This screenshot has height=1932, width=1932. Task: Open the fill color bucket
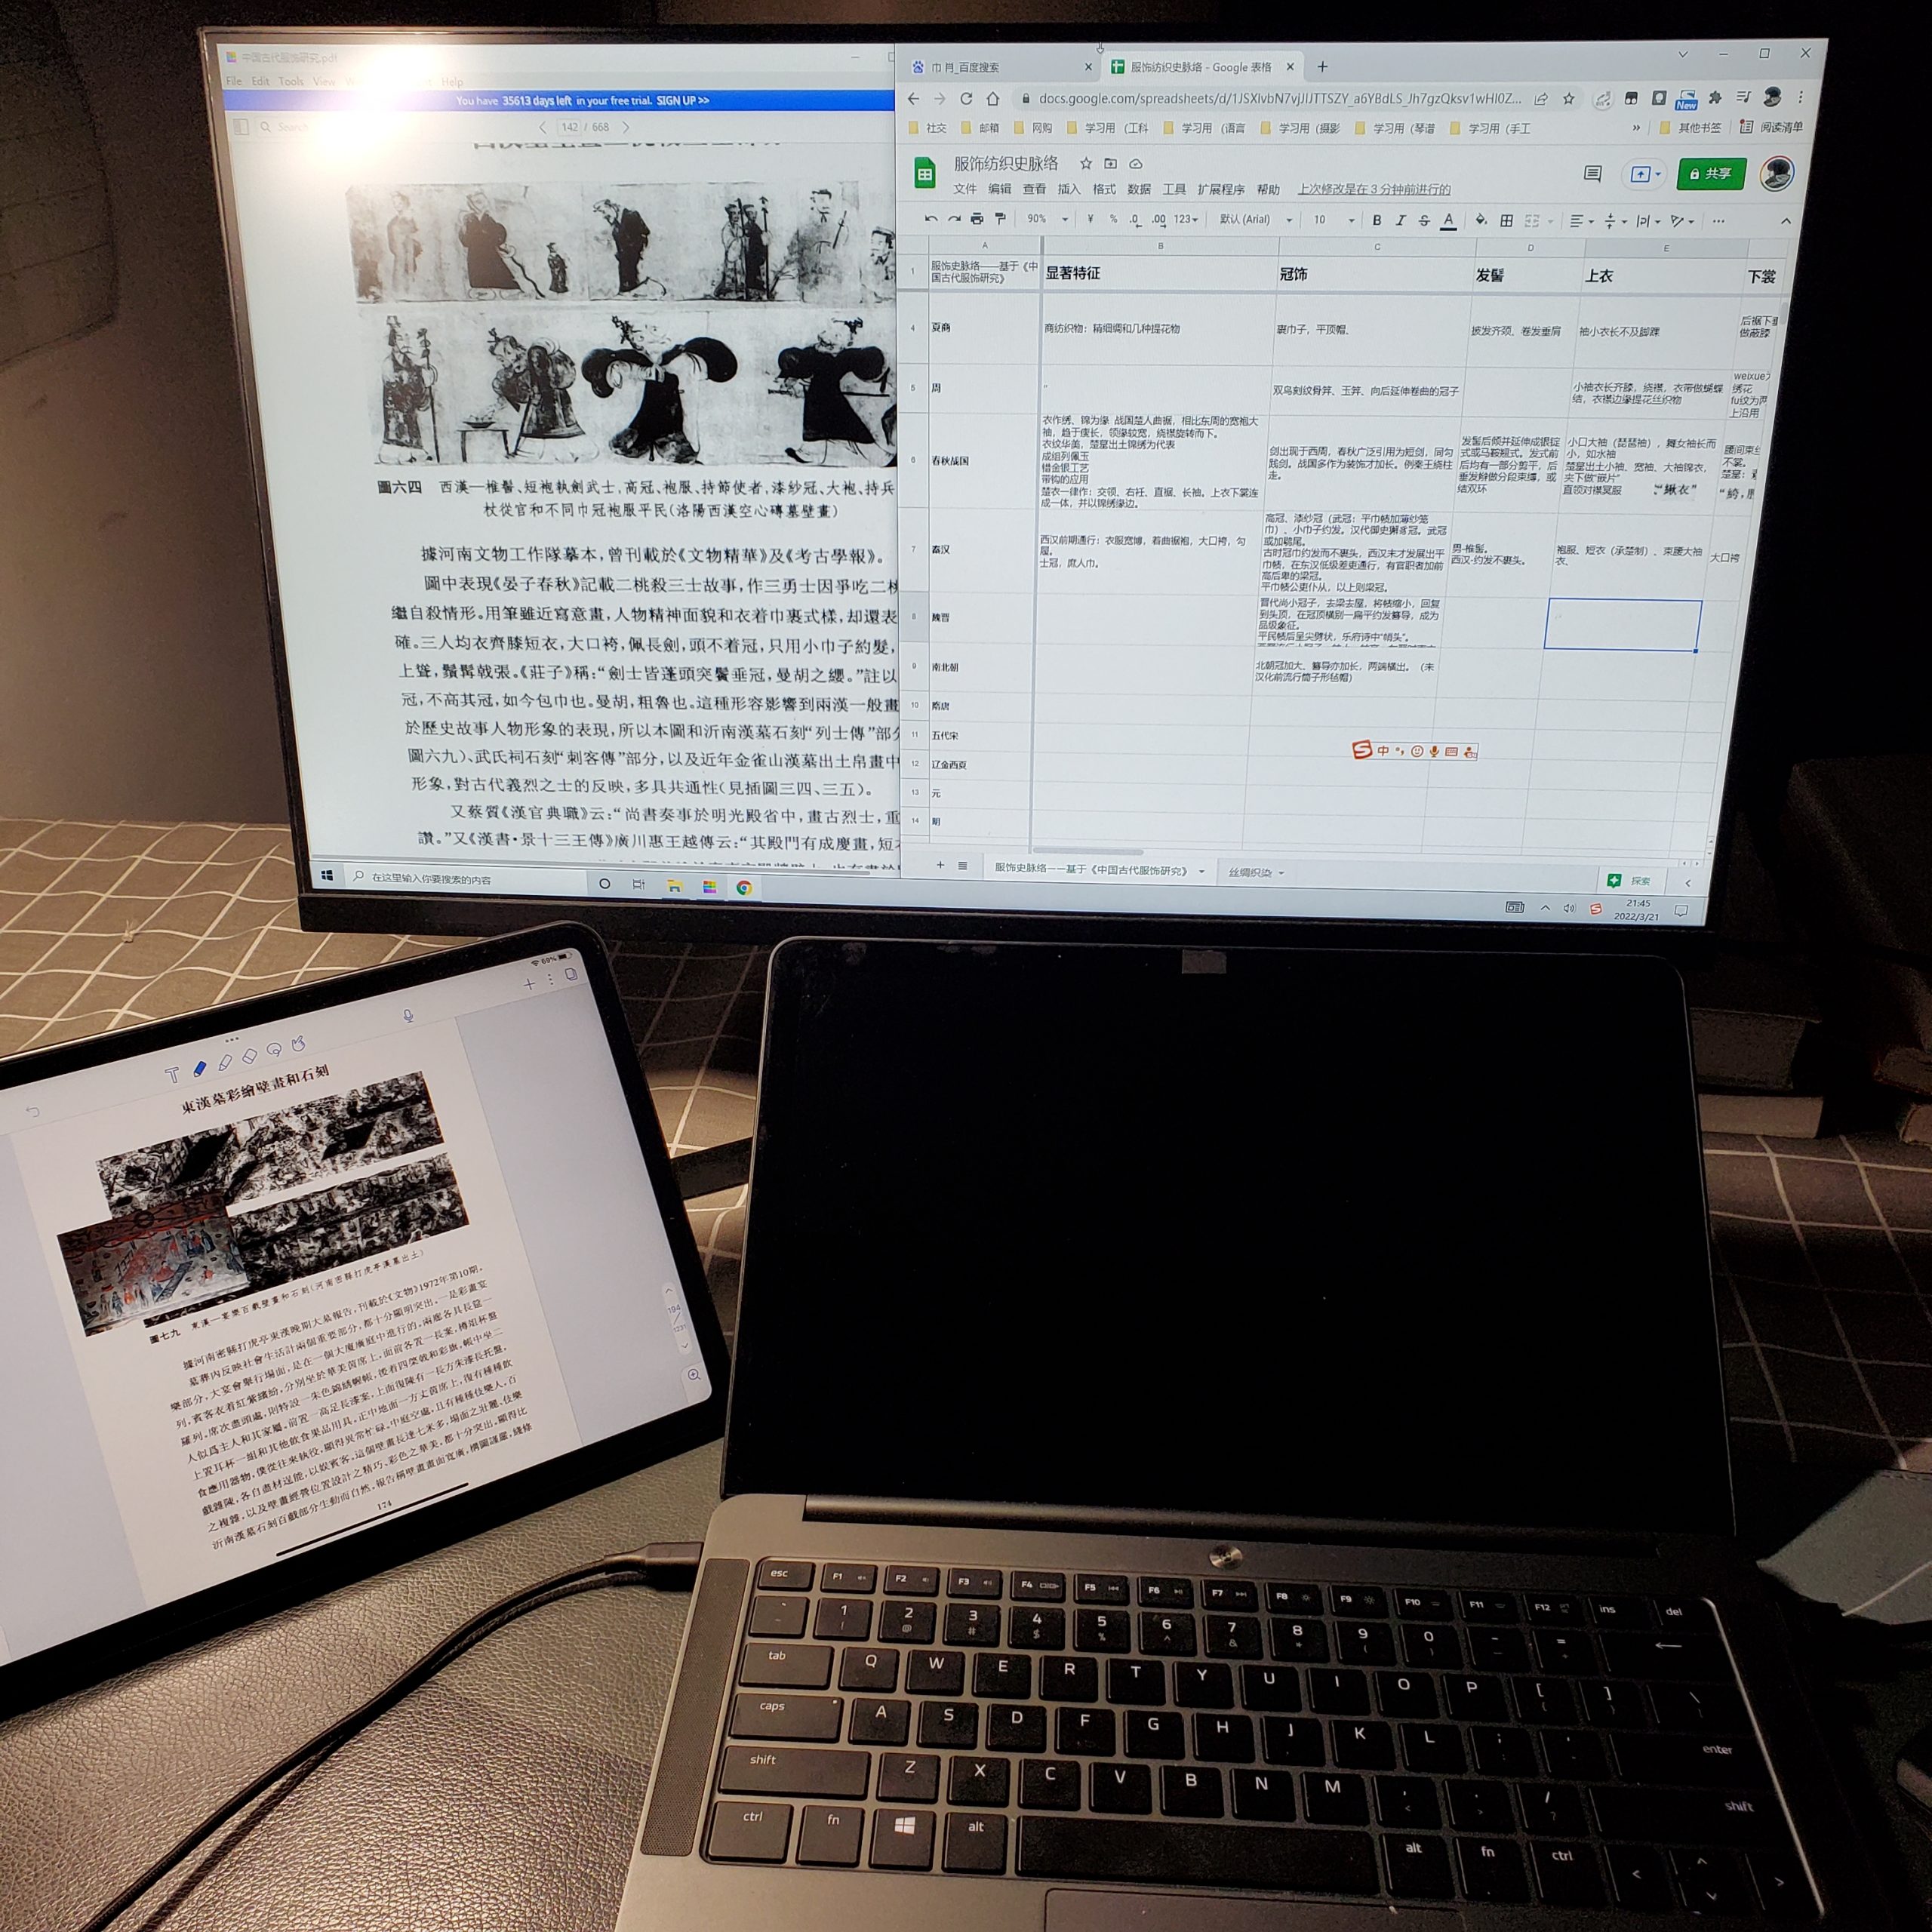(x=1481, y=221)
